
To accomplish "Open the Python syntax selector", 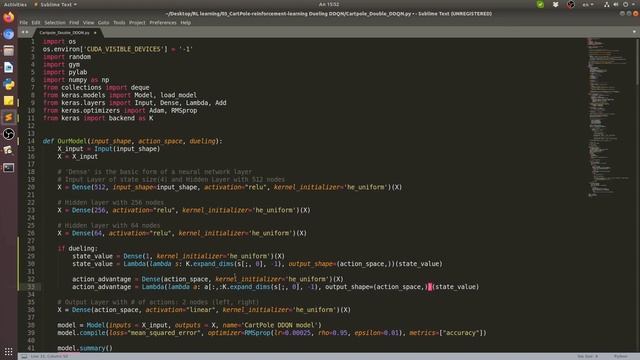I will [x=620, y=356].
